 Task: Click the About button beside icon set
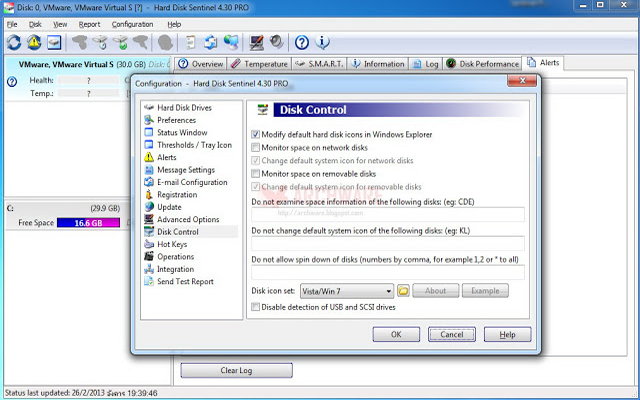tap(436, 291)
